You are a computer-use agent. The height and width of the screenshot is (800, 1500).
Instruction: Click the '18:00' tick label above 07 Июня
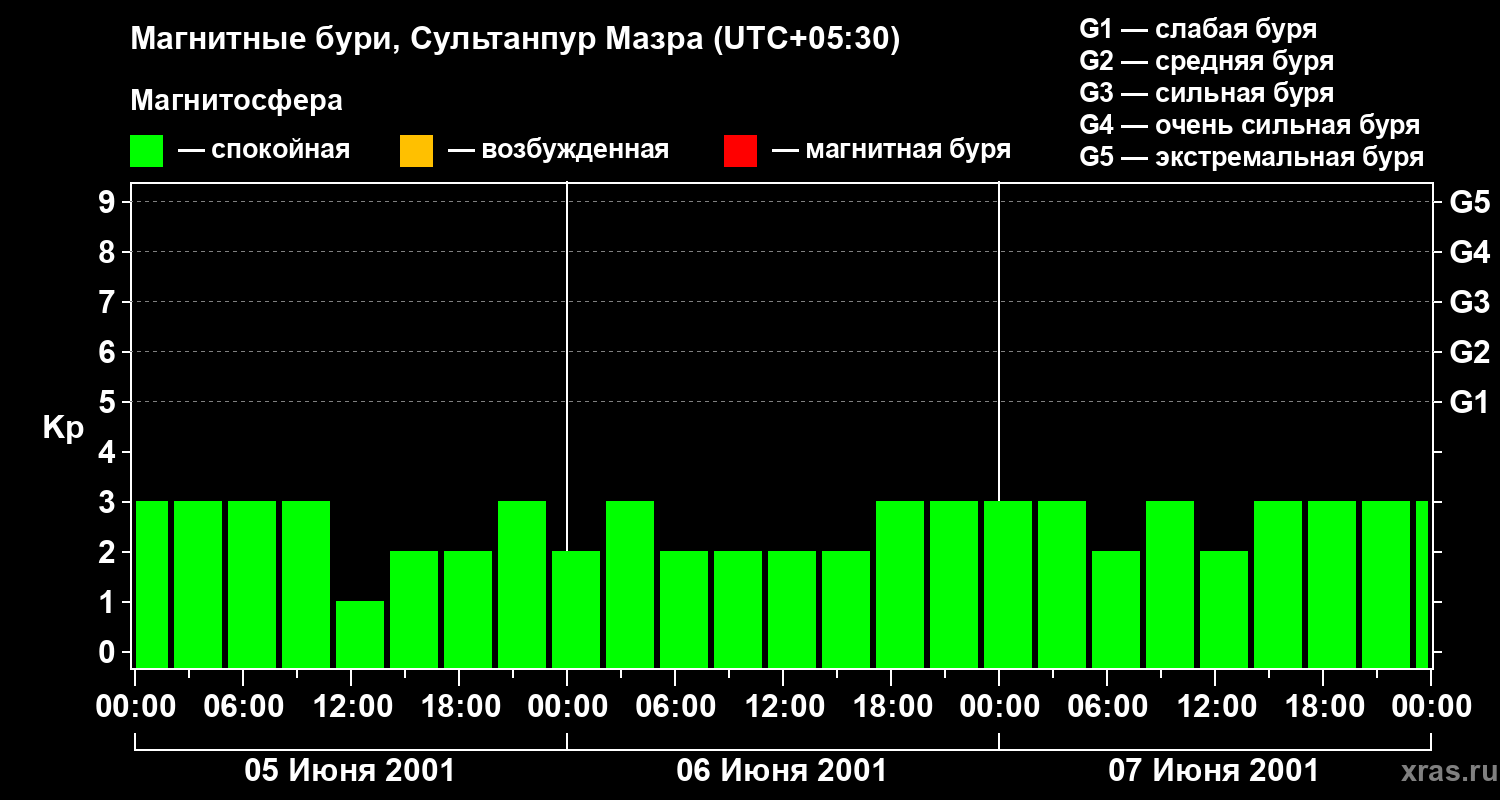(1323, 706)
